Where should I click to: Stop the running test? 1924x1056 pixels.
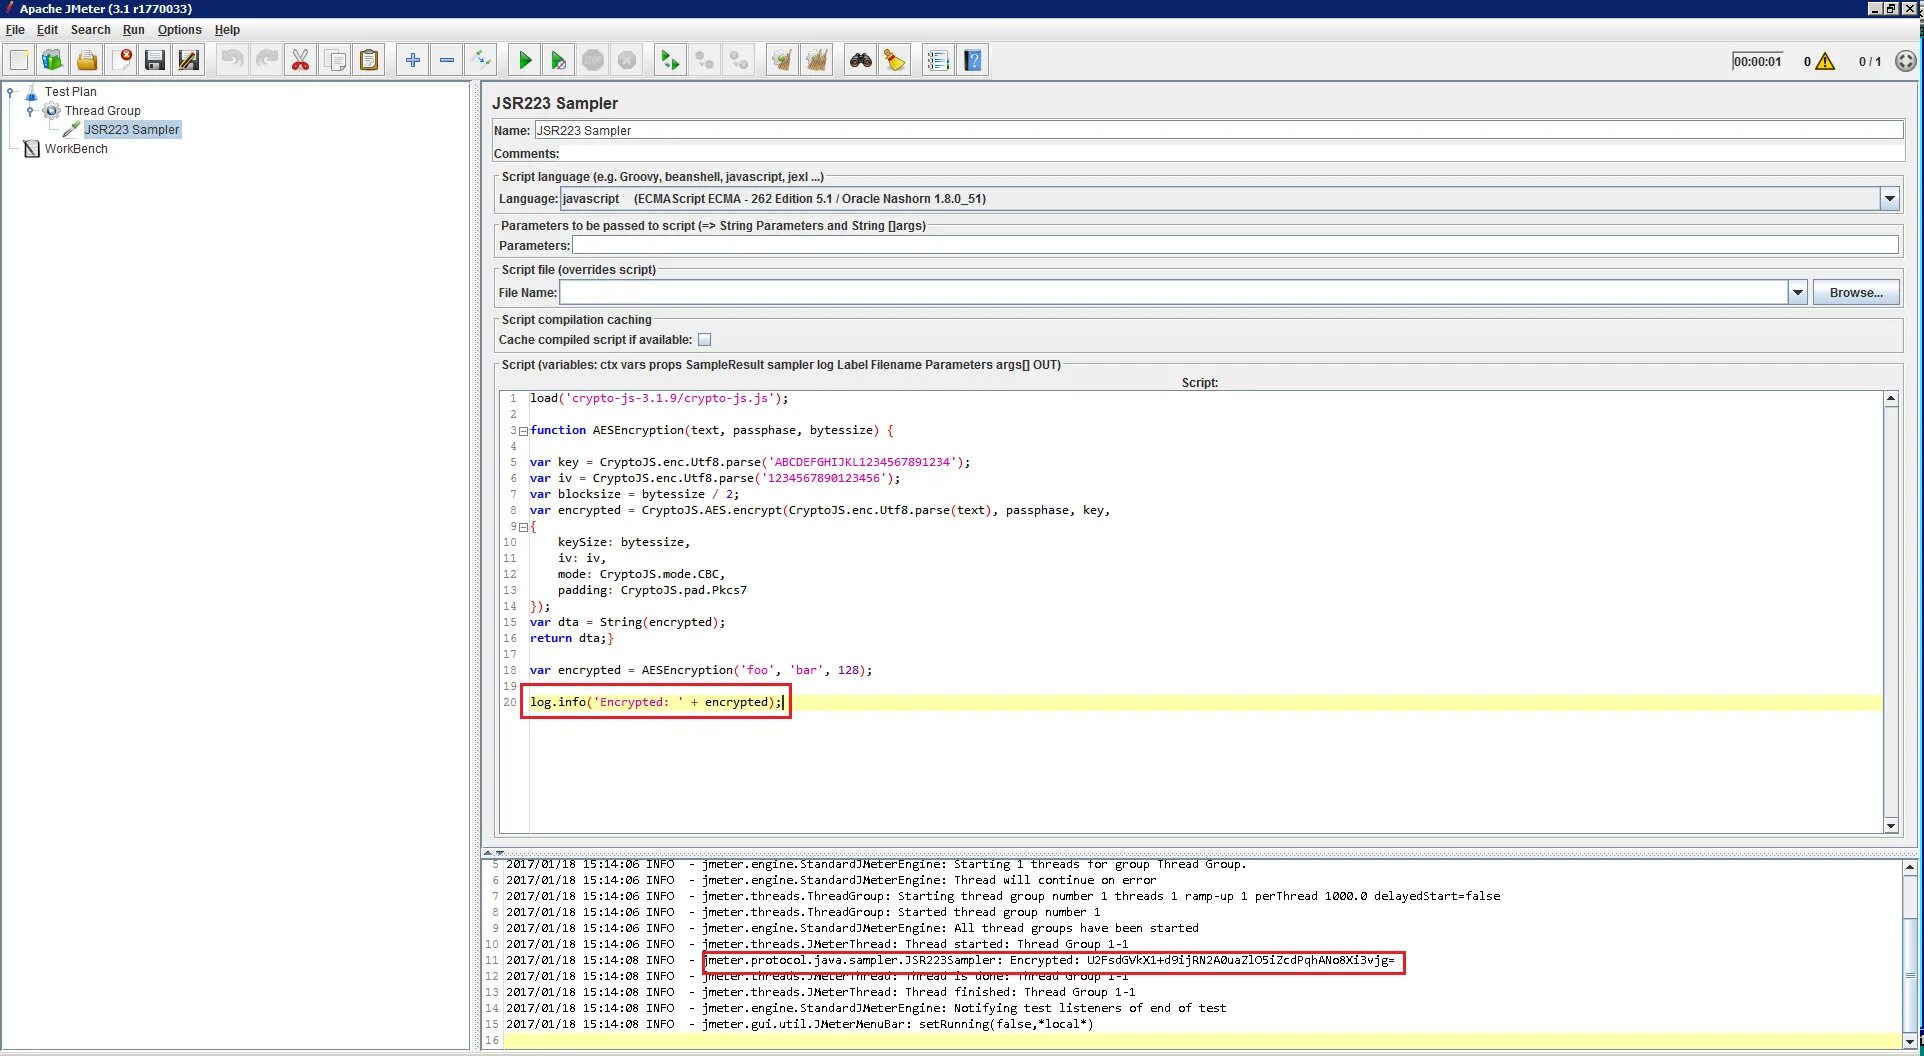coord(593,61)
